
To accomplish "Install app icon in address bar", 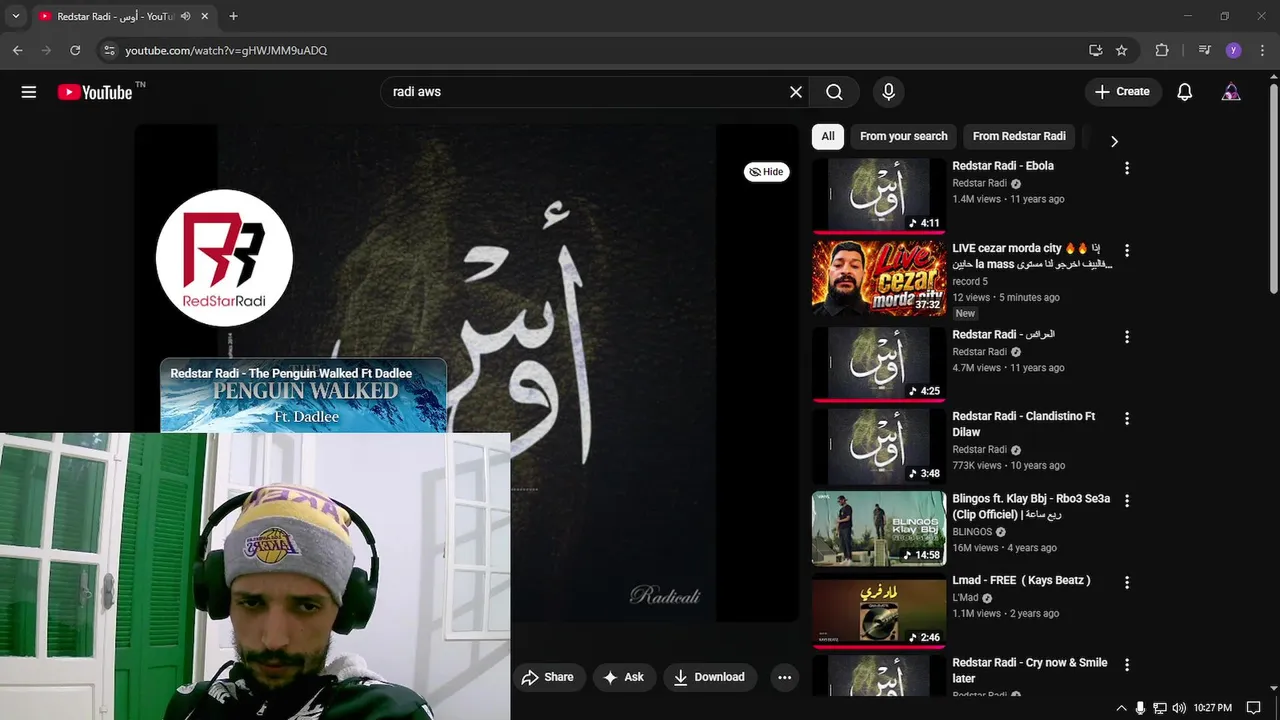I will click(x=1096, y=50).
